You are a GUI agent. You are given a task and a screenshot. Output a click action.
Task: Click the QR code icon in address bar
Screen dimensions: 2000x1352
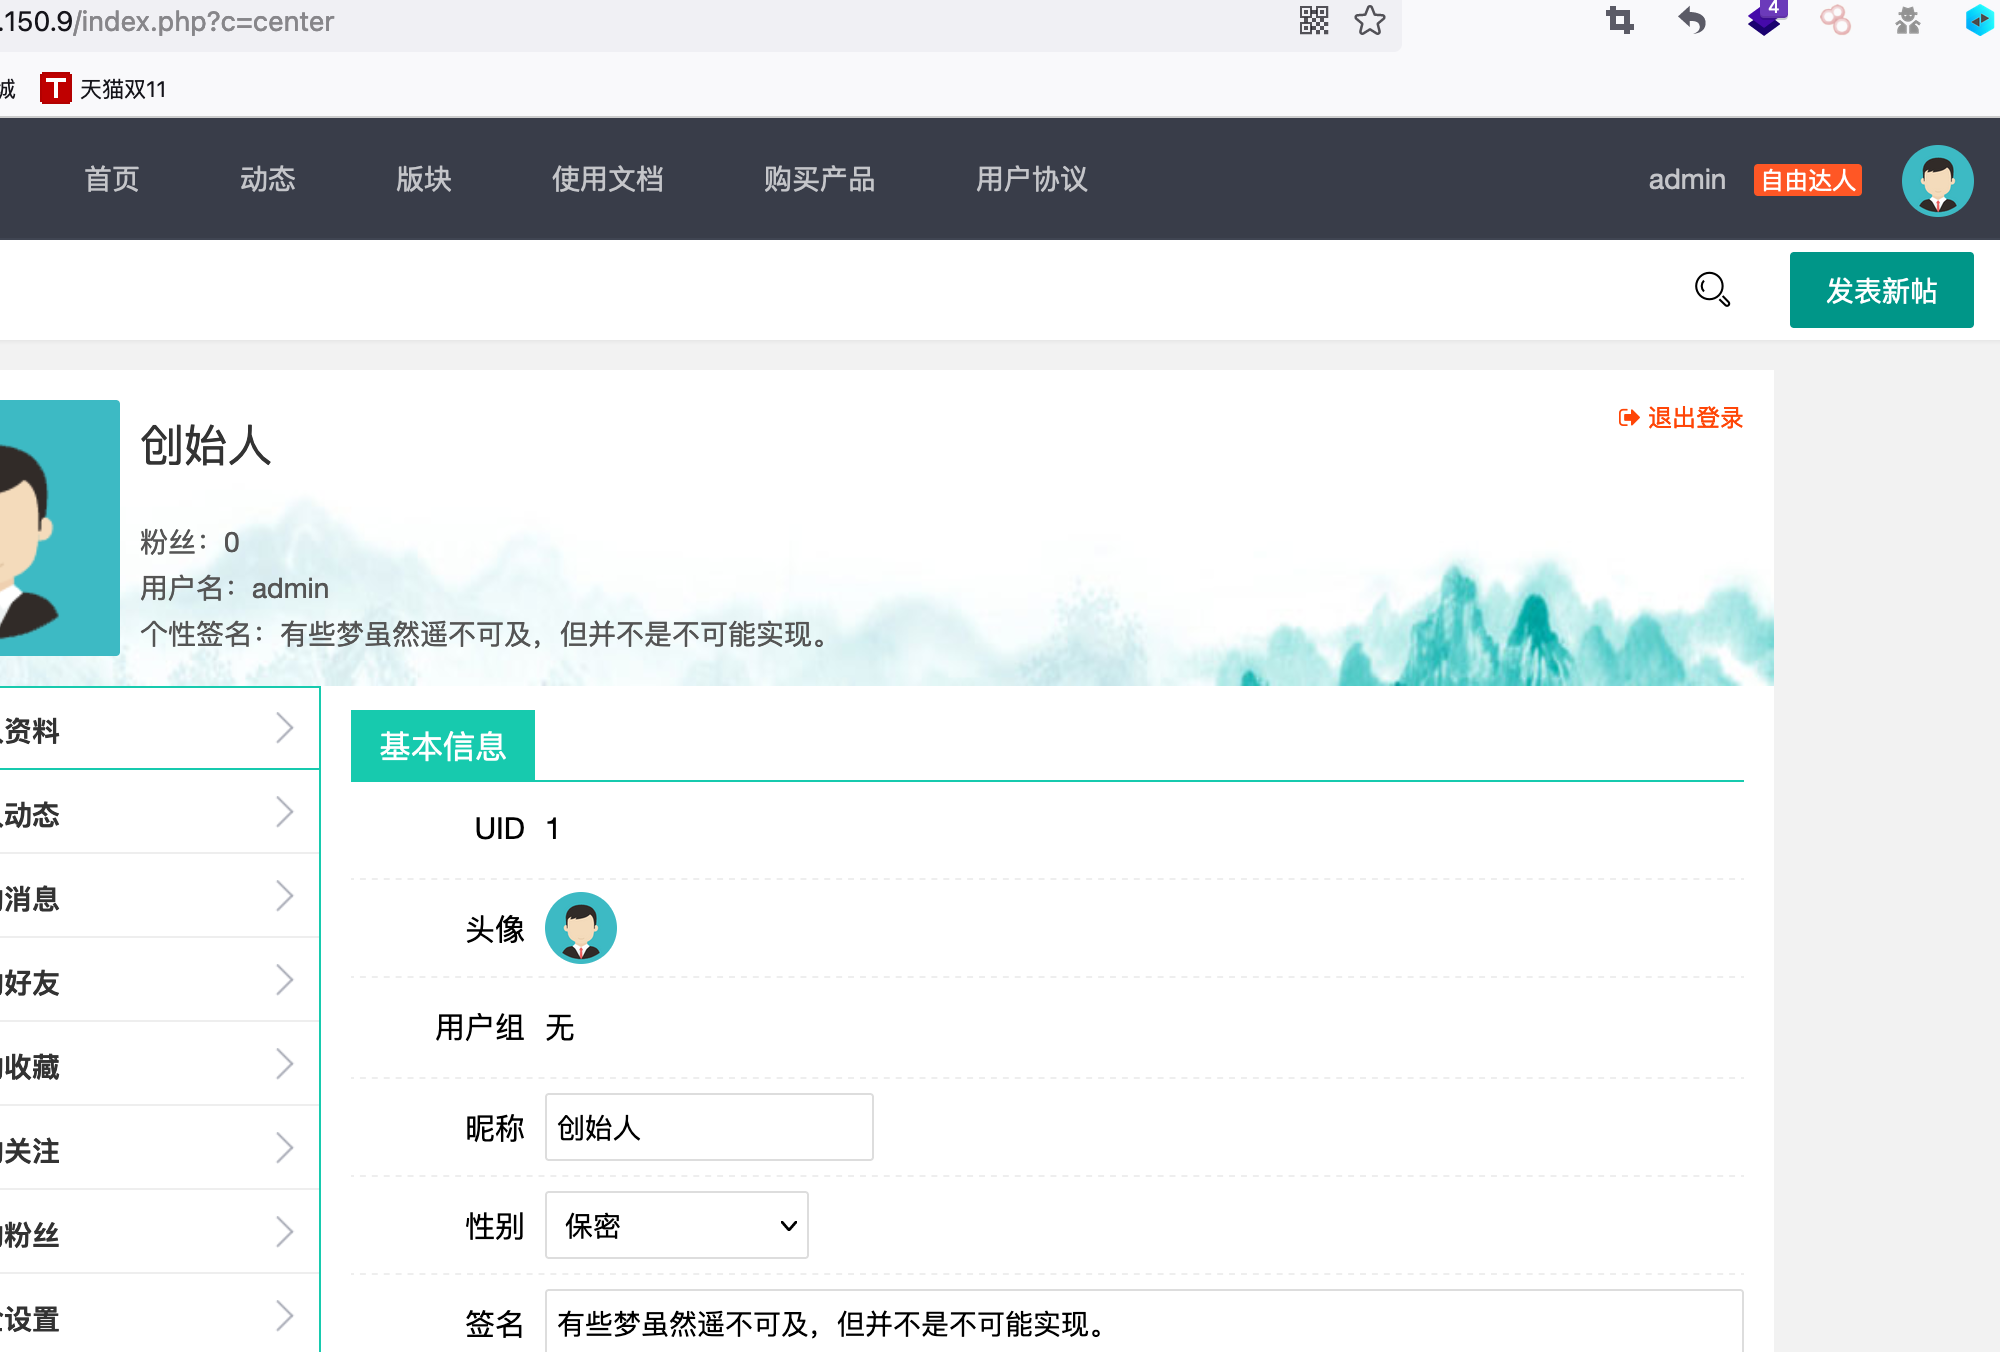(x=1313, y=21)
